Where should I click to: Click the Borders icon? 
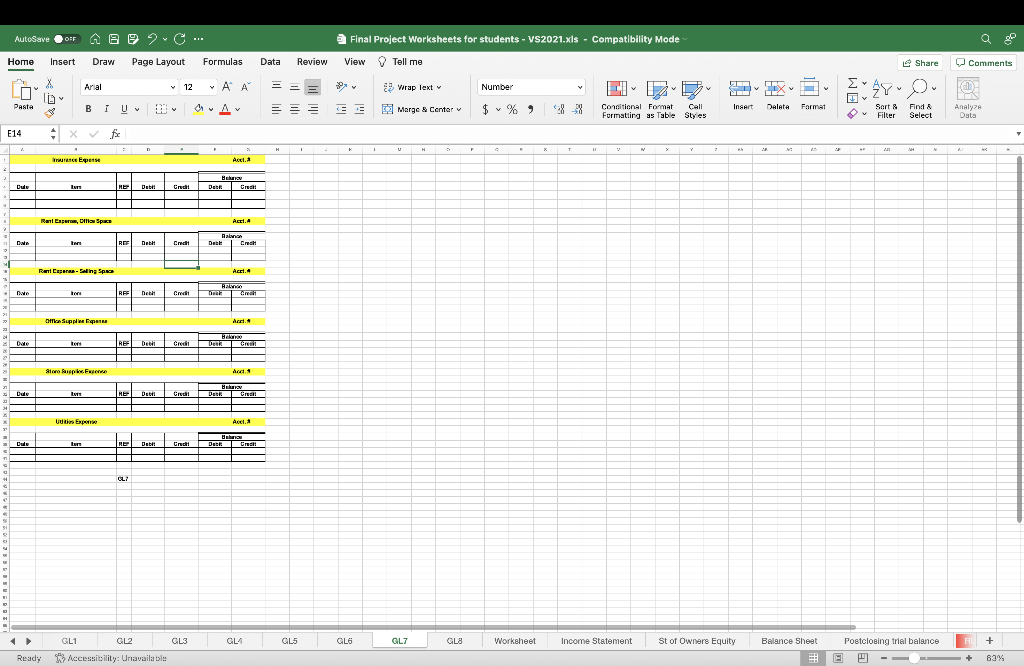(161, 109)
